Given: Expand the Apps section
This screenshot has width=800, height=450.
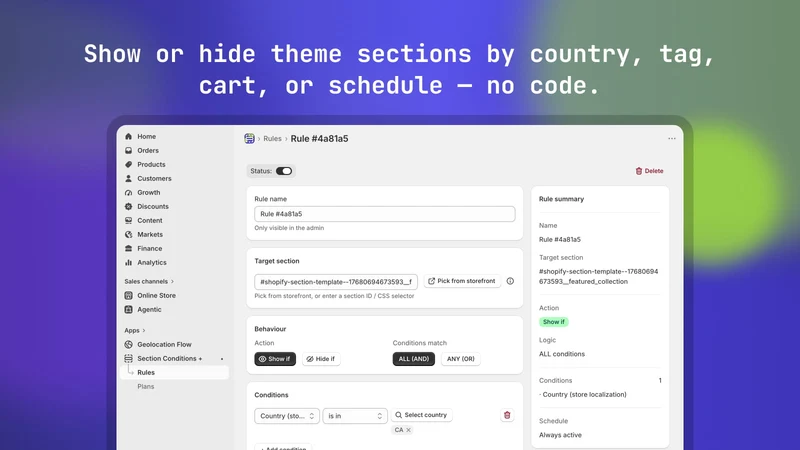Looking at the screenshot, I should [x=135, y=330].
